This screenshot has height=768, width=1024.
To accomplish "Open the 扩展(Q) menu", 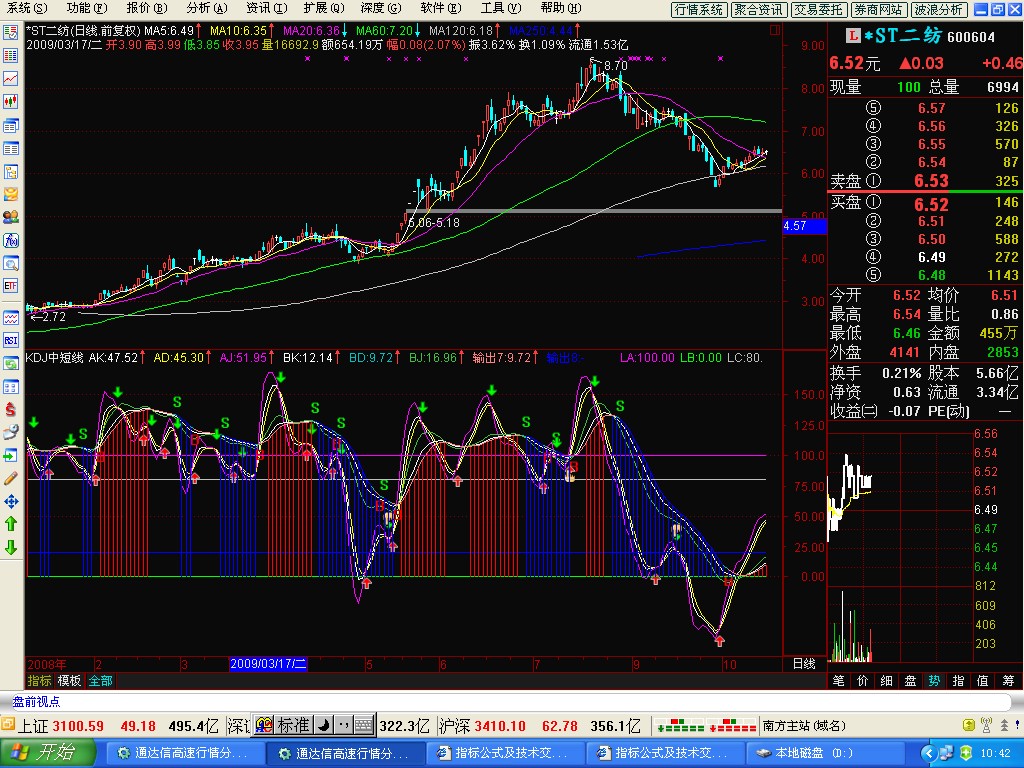I will click(x=324, y=8).
